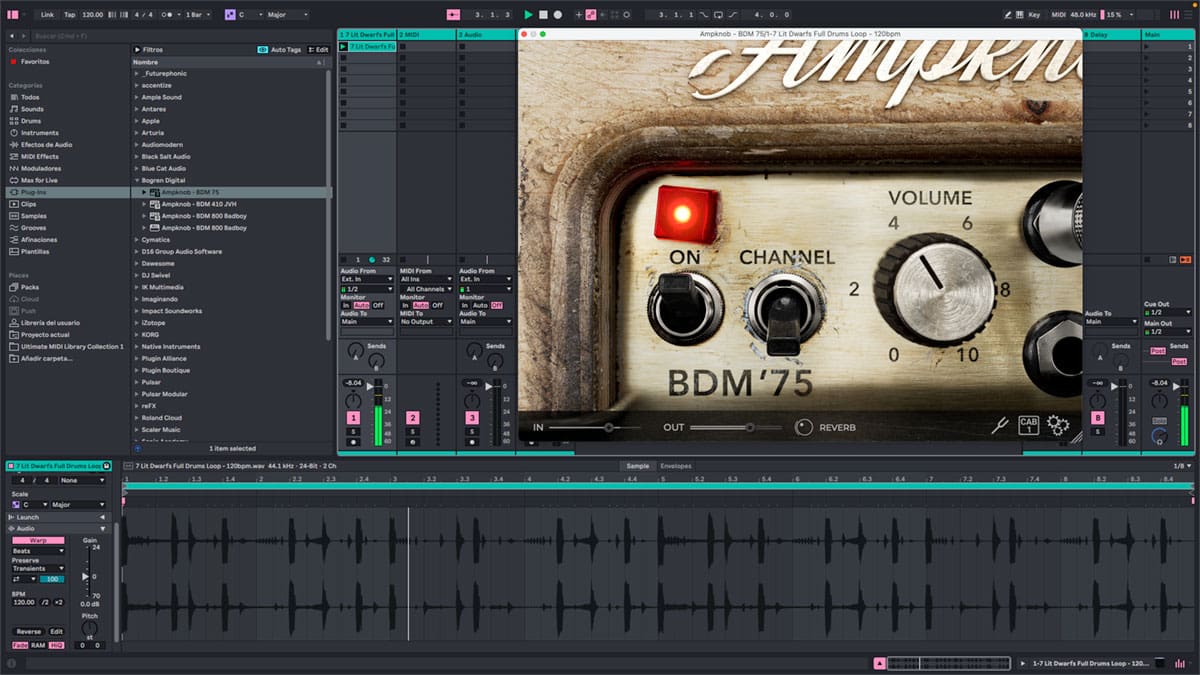Toggle Auto Tags in browser
Viewport: 1200px width, 675px height.
click(x=280, y=49)
